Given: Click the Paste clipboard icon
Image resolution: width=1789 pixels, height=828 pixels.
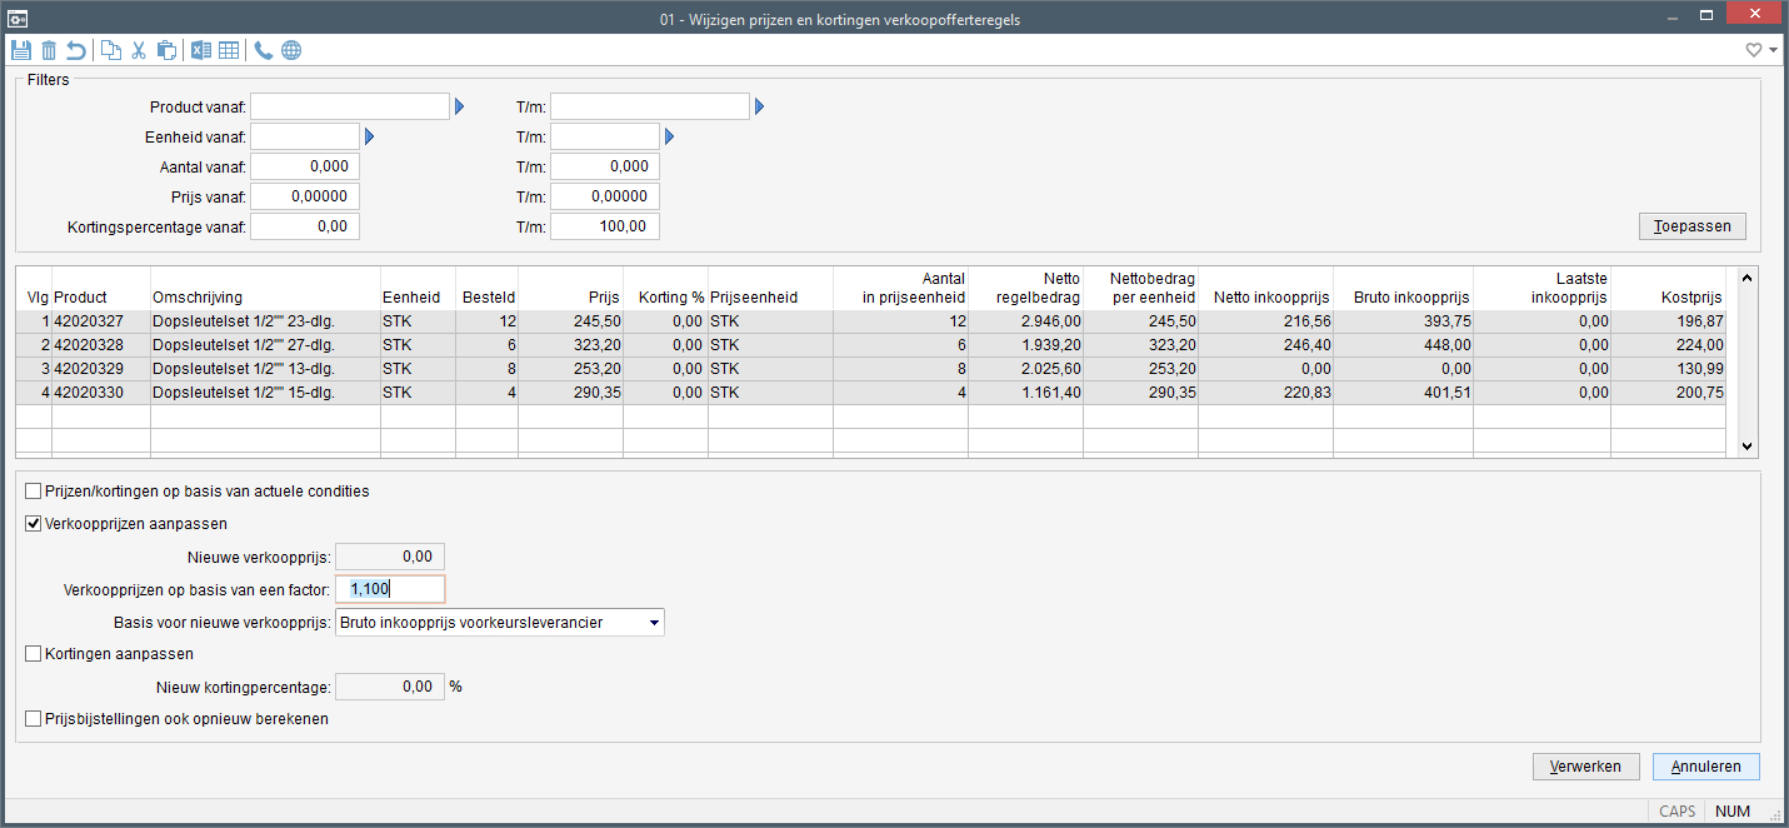Looking at the screenshot, I should click(x=167, y=50).
